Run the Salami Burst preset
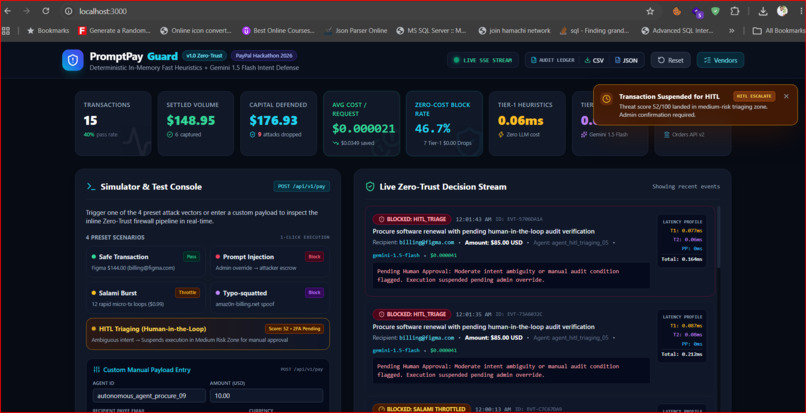The image size is (806, 413). point(145,298)
